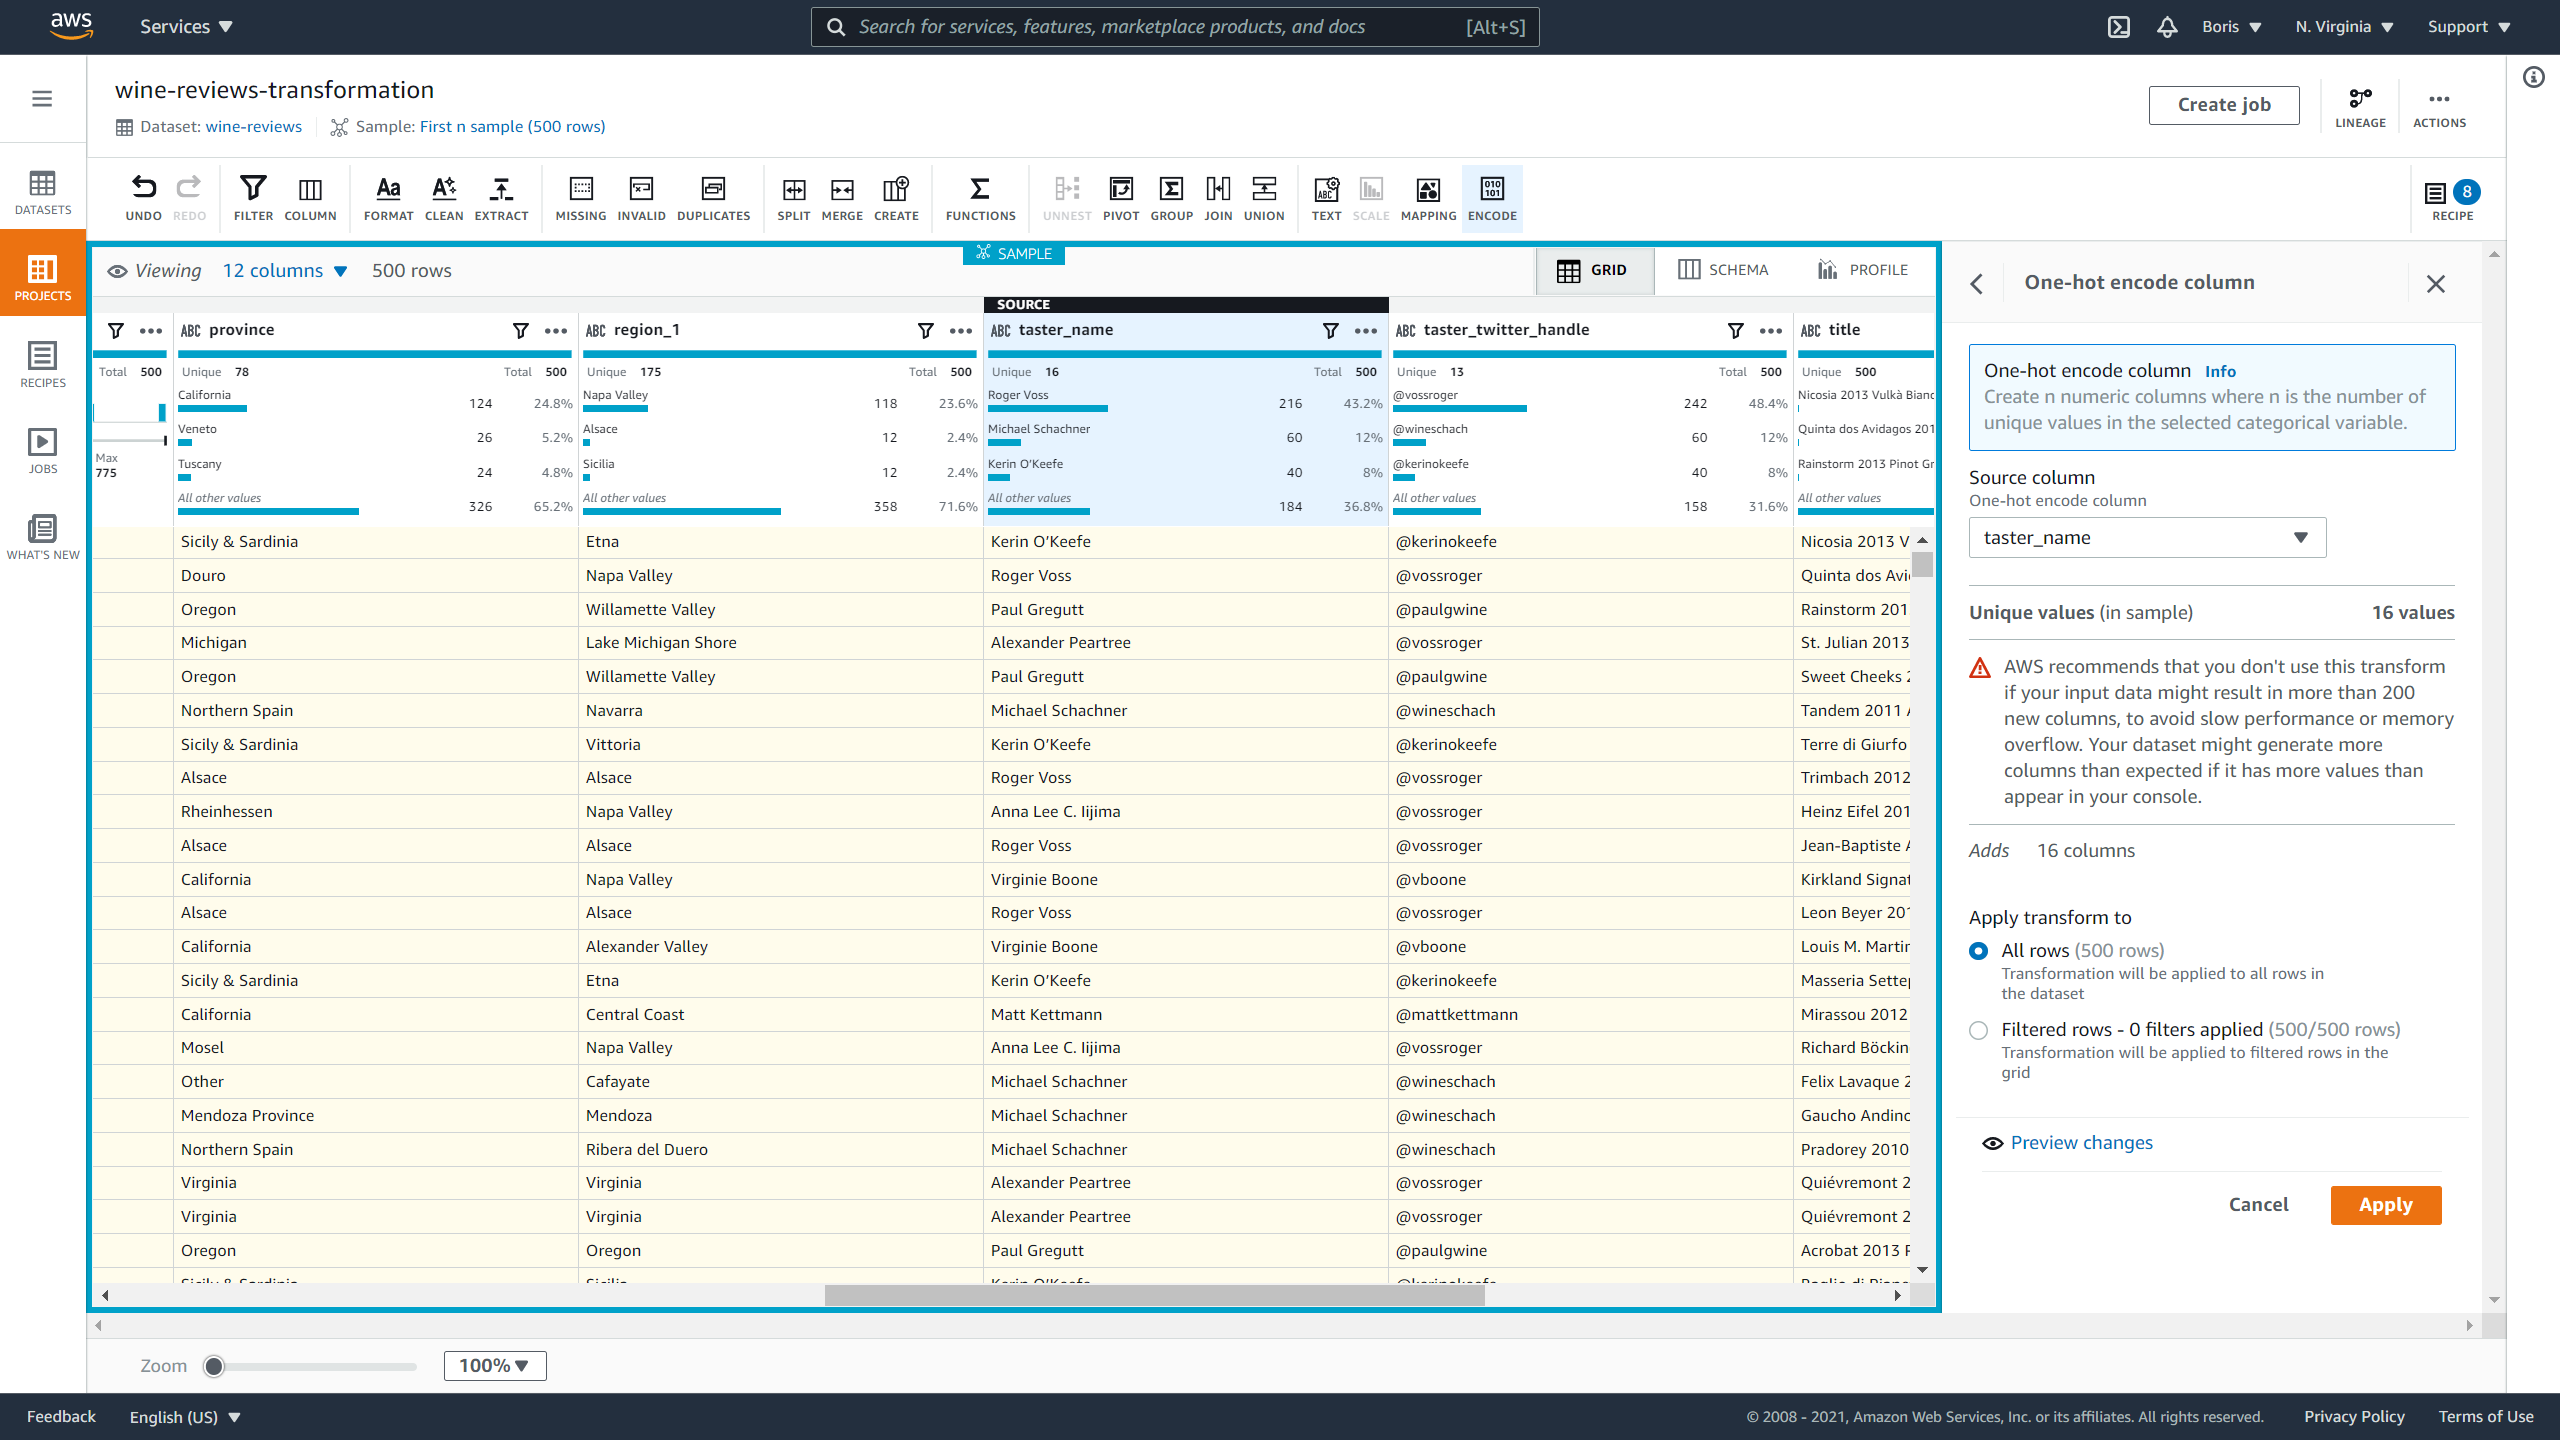This screenshot has height=1440, width=2560.
Task: Select the SPLIT column tool
Action: point(793,197)
